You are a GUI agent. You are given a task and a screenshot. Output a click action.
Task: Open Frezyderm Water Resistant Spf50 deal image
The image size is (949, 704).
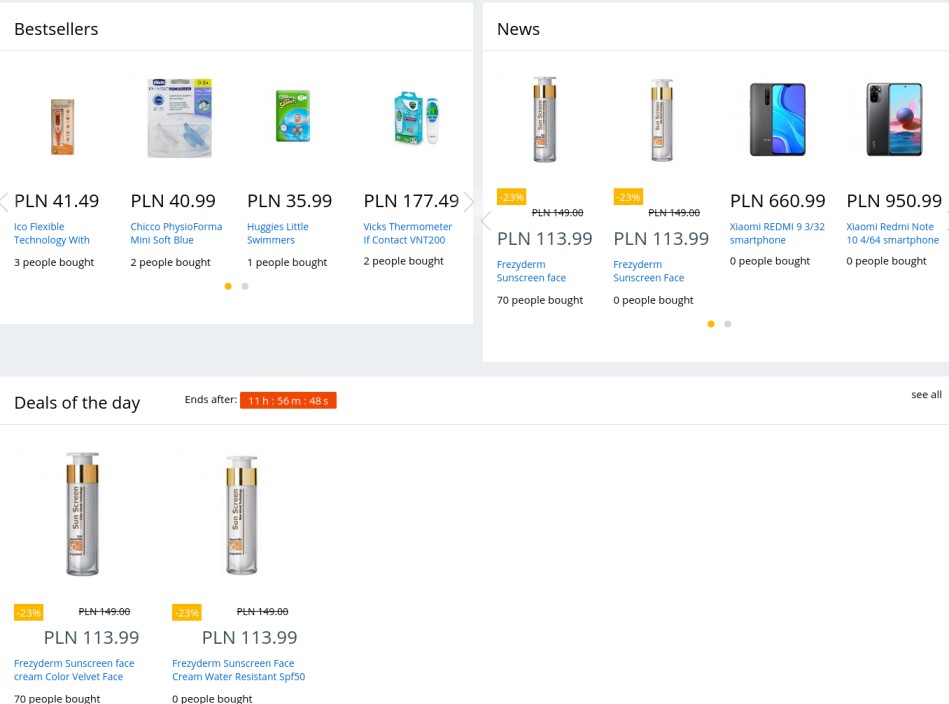pyautogui.click(x=241, y=515)
